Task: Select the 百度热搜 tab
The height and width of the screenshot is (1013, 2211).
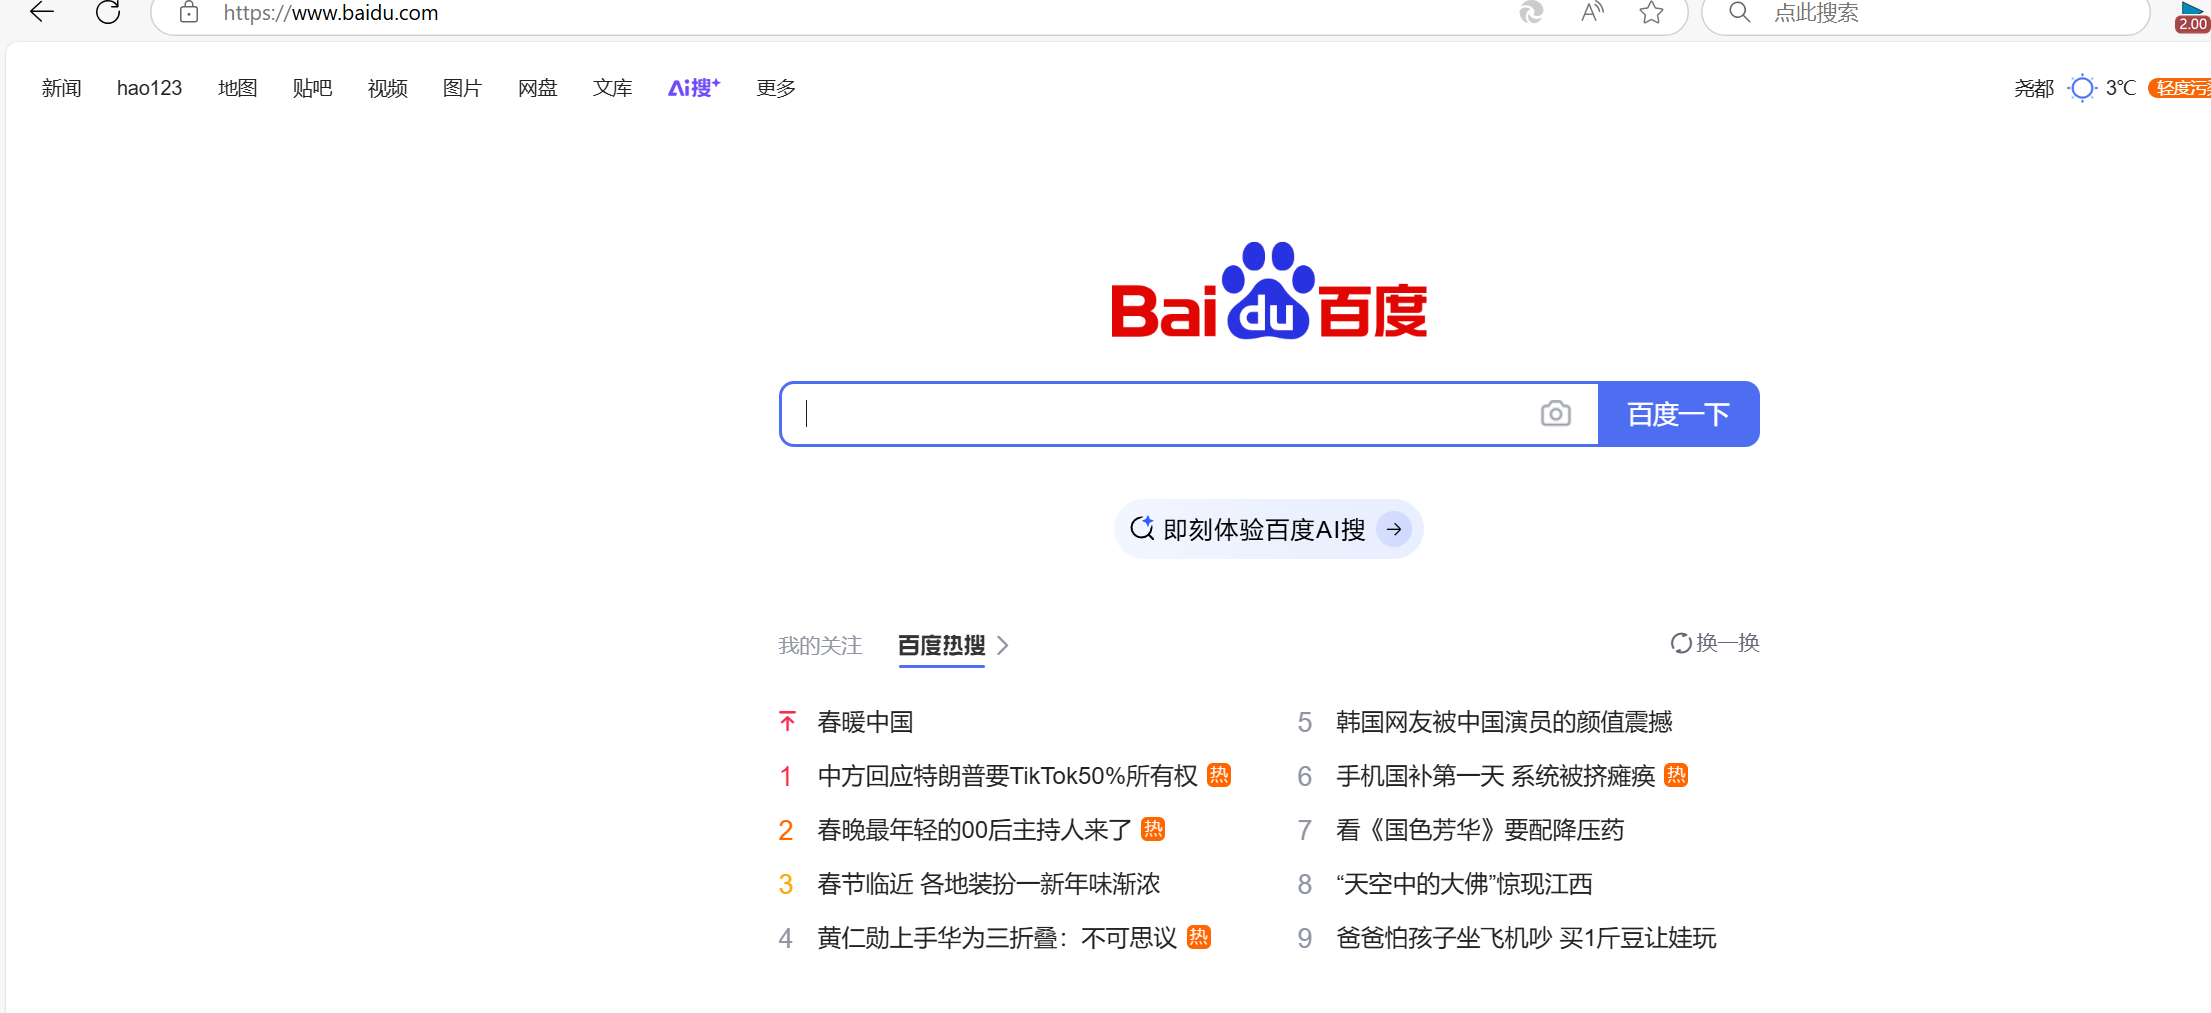Action: [x=941, y=645]
